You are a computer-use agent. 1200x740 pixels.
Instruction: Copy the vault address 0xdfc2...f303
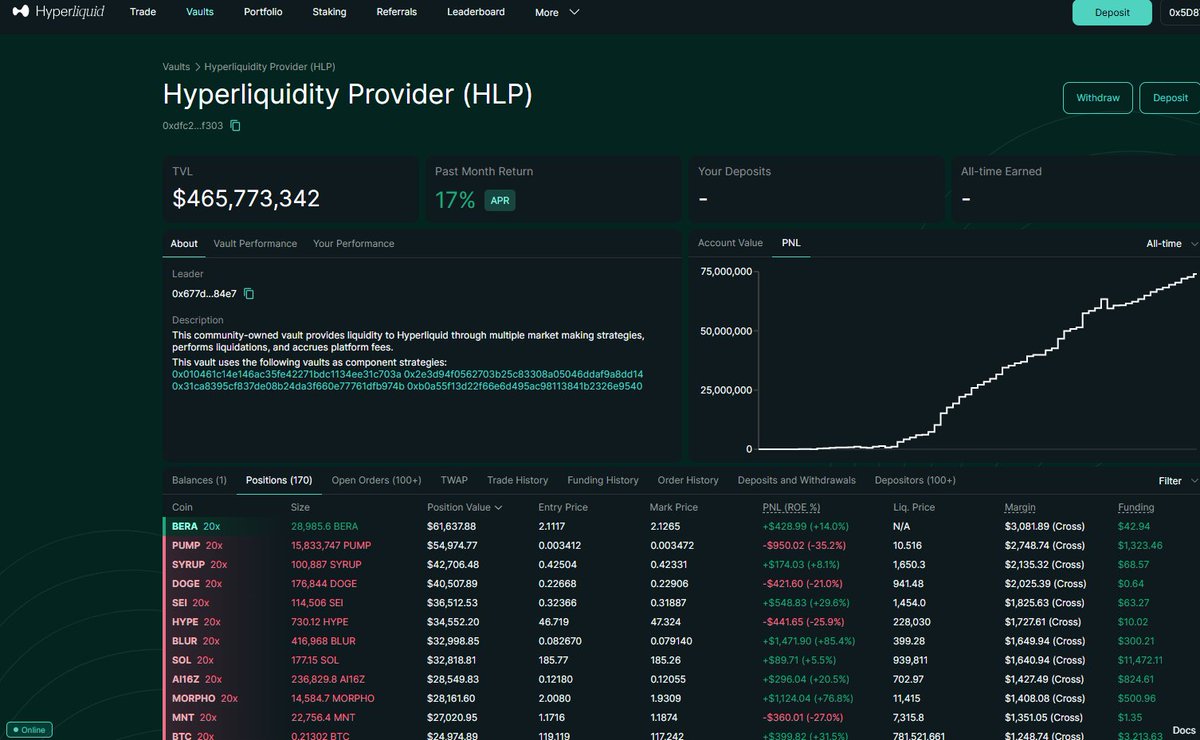pos(236,126)
